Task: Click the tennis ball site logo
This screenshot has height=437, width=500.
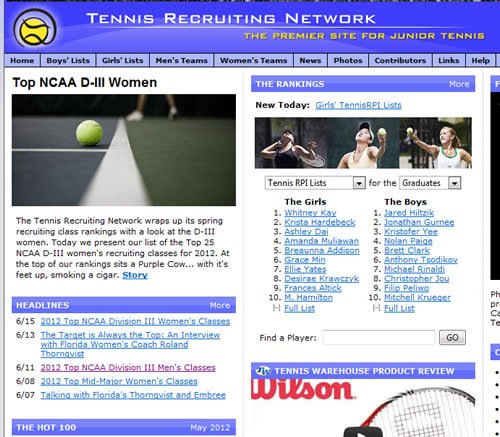Action: (35, 28)
